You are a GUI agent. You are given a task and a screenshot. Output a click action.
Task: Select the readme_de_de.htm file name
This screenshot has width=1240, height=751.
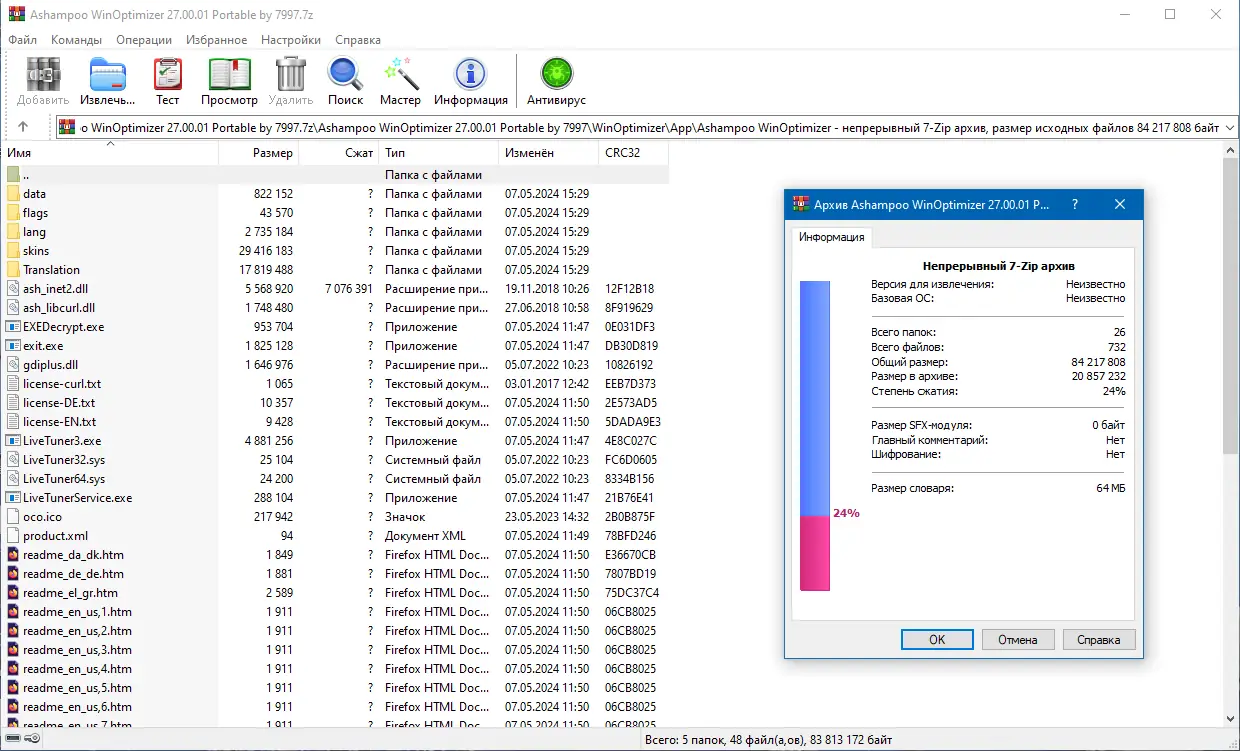click(x=73, y=574)
